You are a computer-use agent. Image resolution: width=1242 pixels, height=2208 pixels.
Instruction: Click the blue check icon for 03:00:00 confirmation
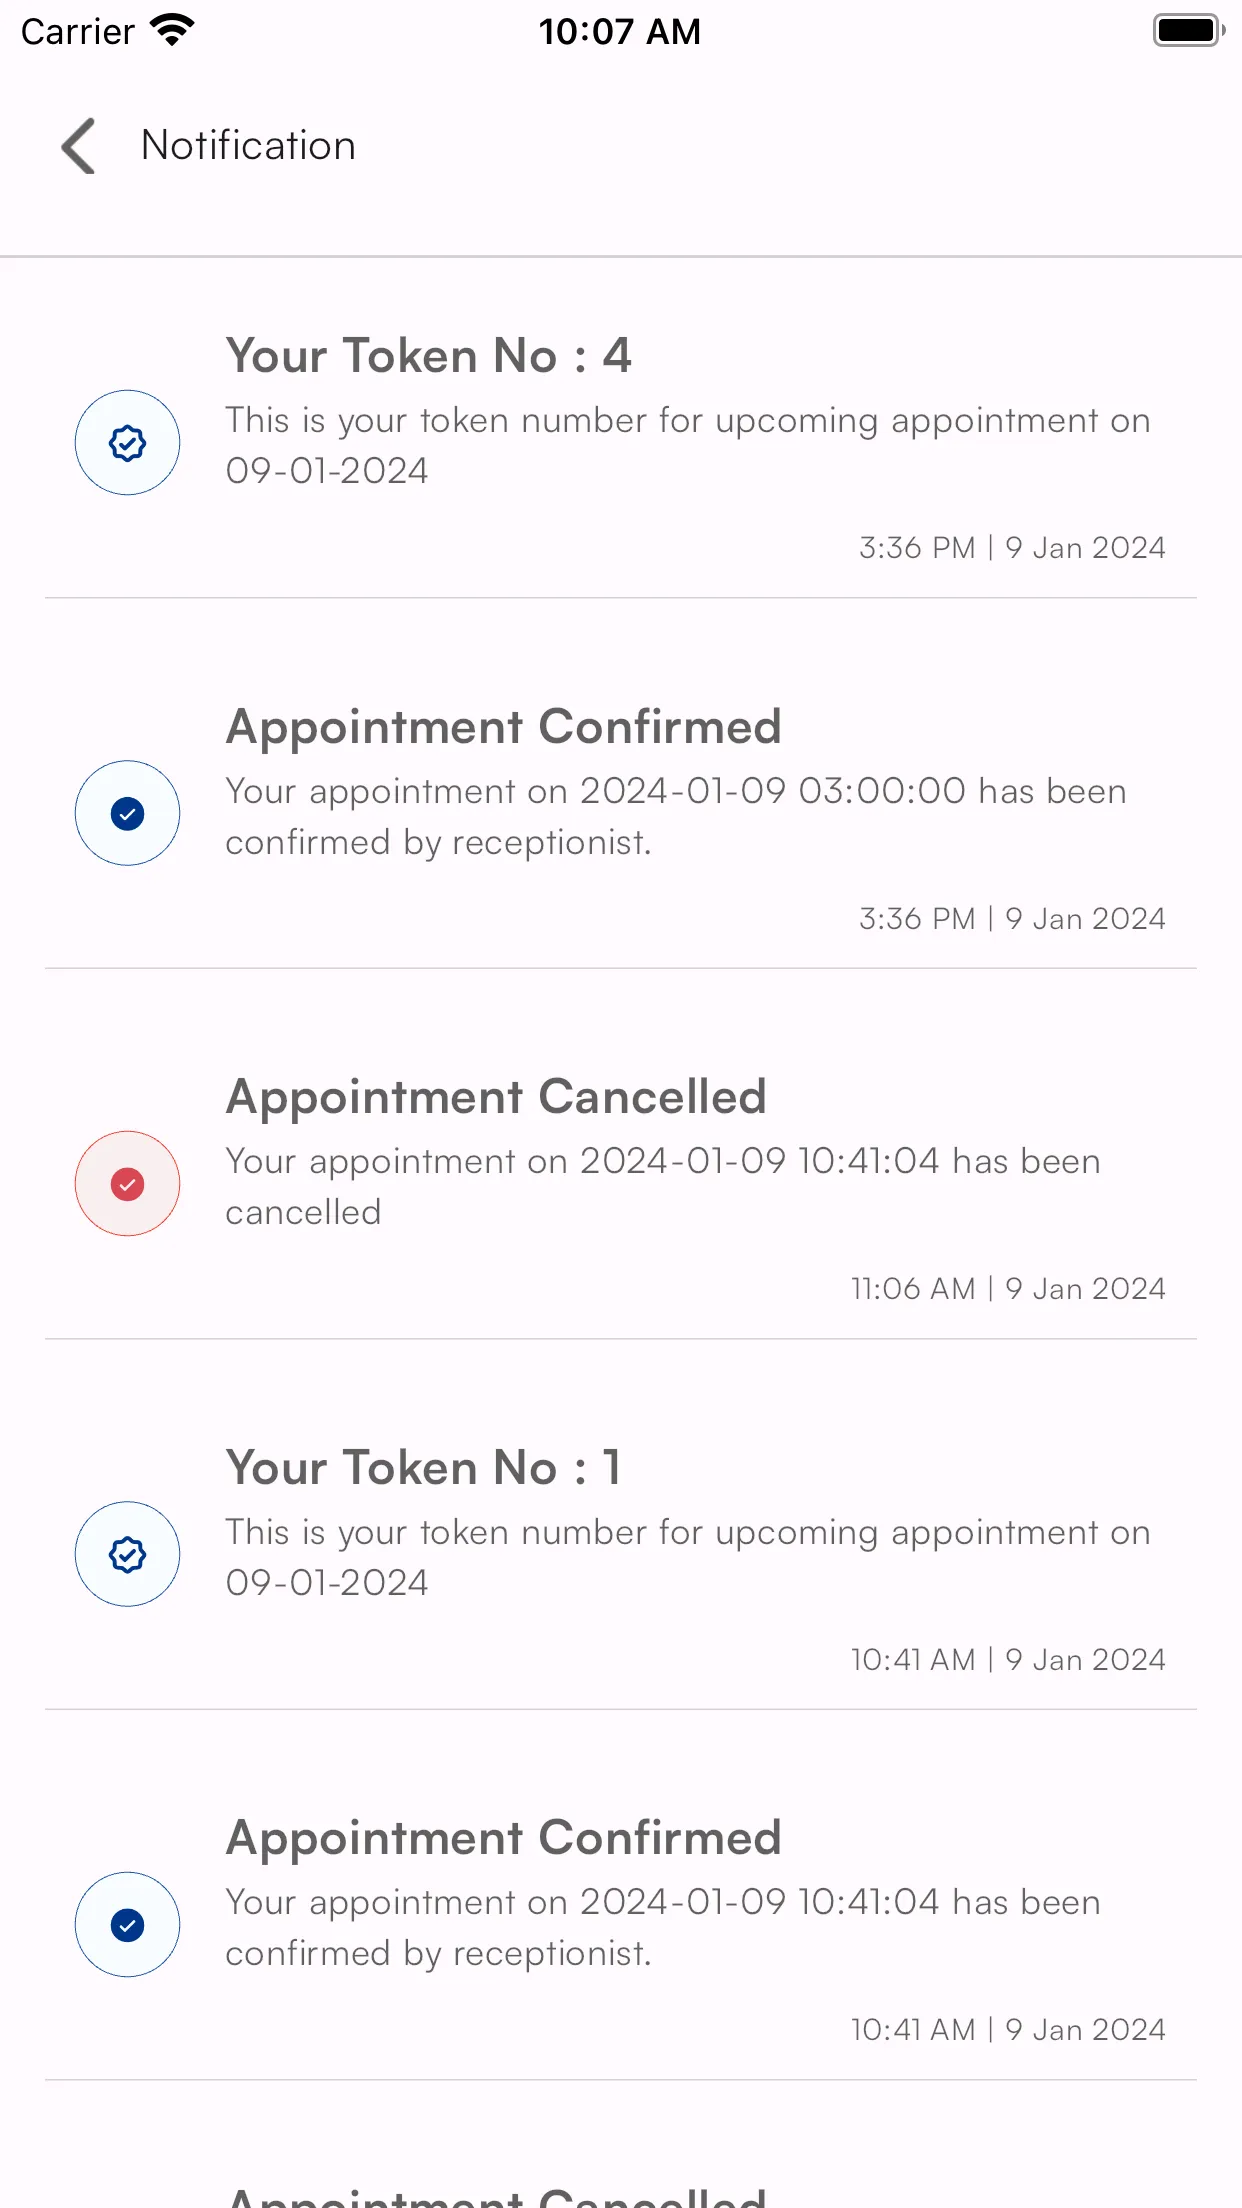[x=128, y=813]
